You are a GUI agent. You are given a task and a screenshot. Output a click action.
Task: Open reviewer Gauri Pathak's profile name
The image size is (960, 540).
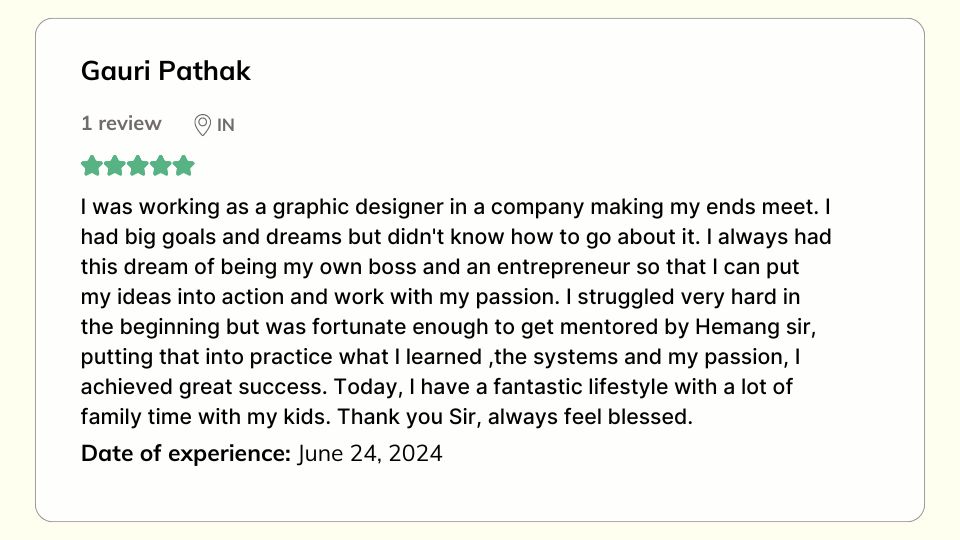click(x=166, y=72)
